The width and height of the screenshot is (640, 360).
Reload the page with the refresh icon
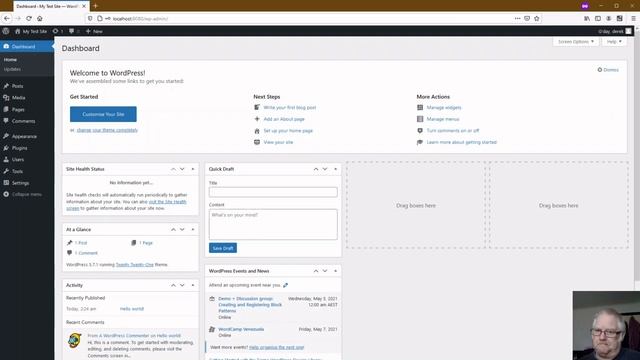pos(29,18)
